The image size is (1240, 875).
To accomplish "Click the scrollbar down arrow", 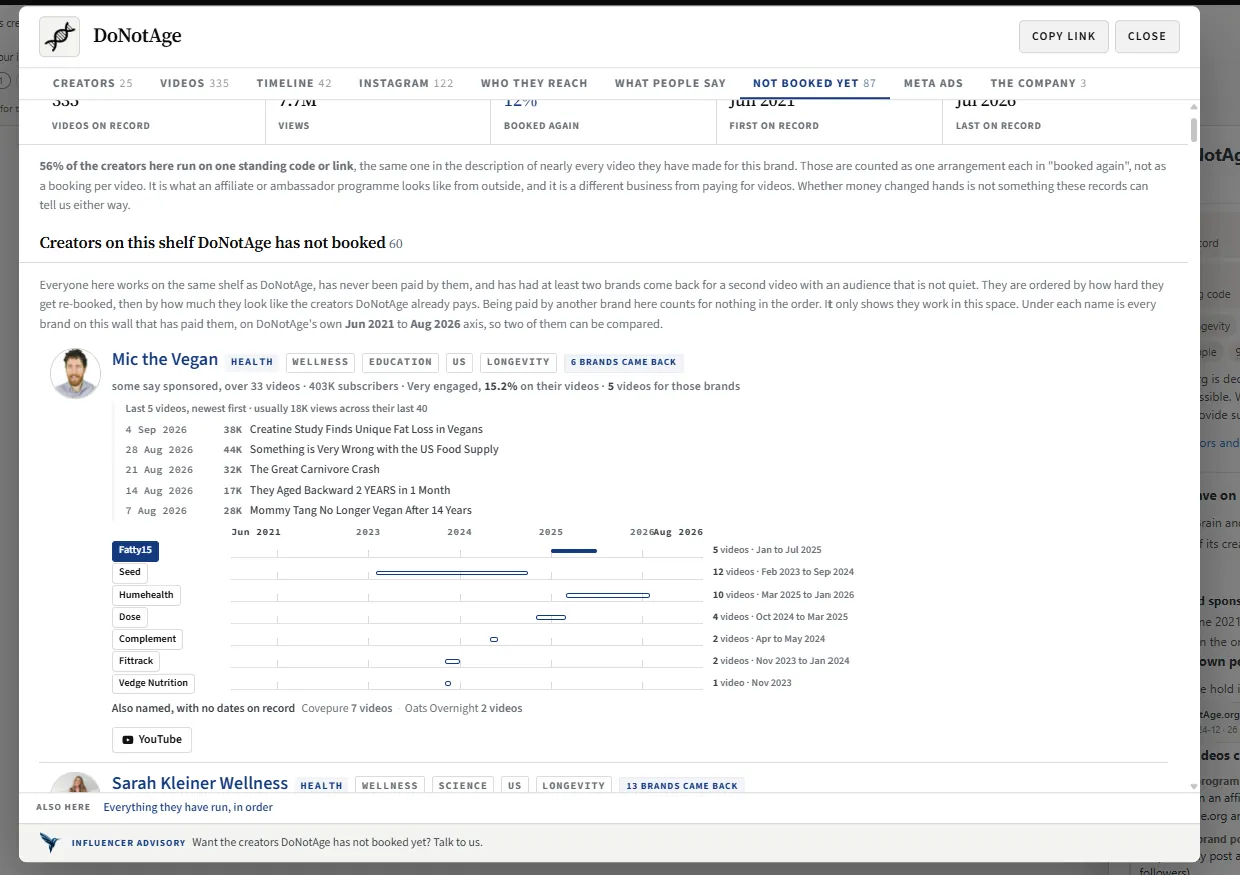I will 1194,786.
